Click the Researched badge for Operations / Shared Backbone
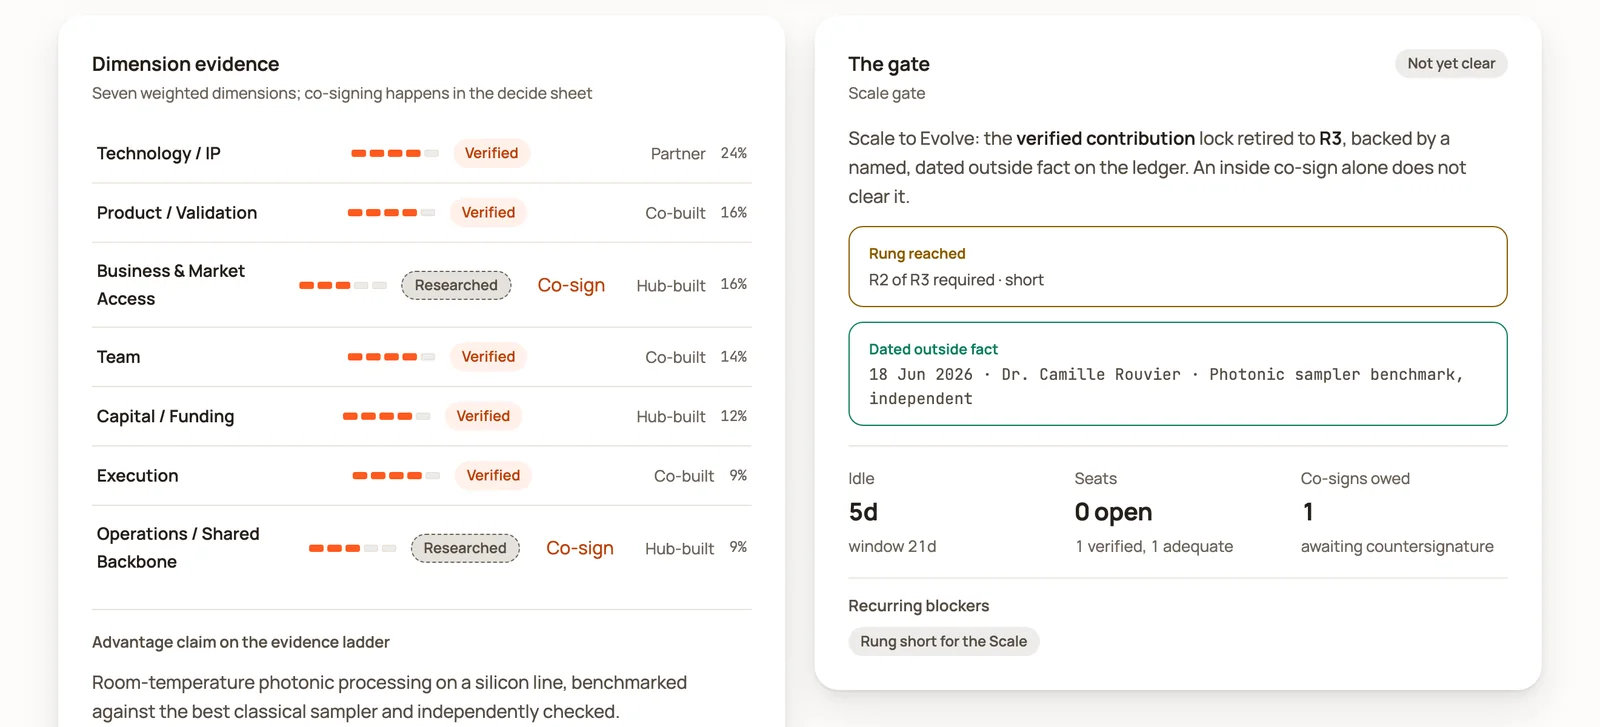 (465, 548)
